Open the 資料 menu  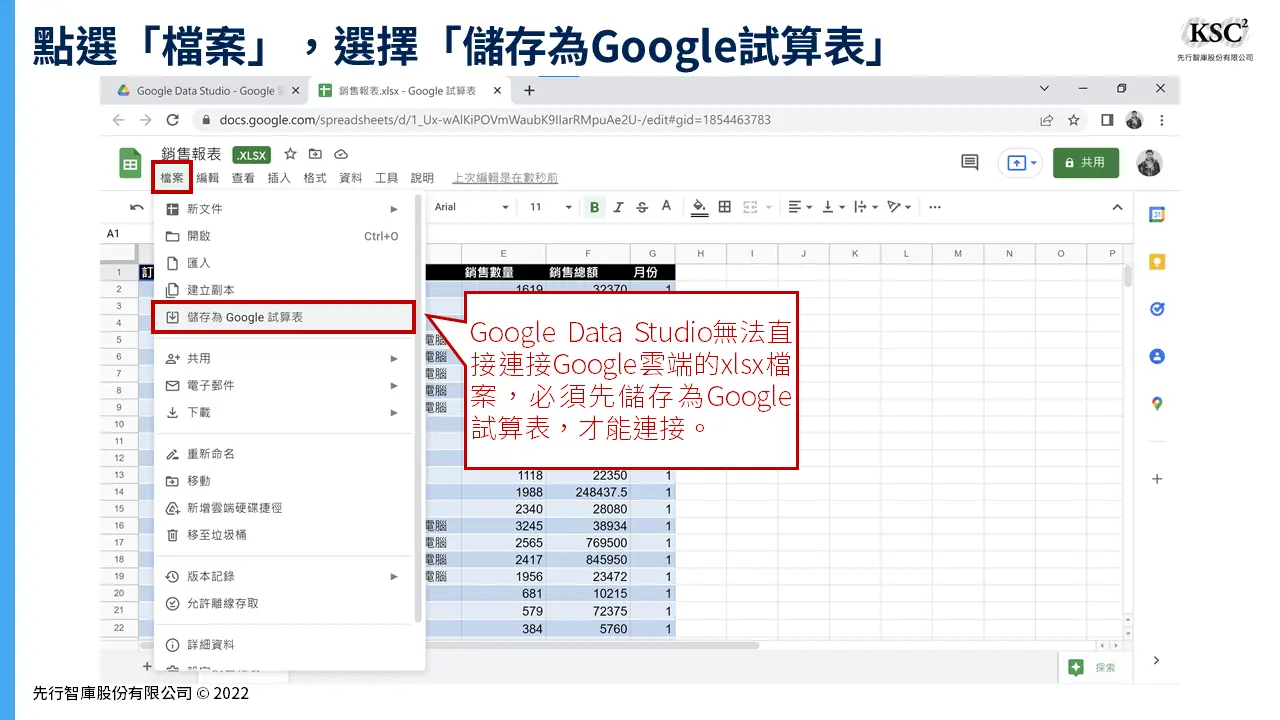[351, 178]
